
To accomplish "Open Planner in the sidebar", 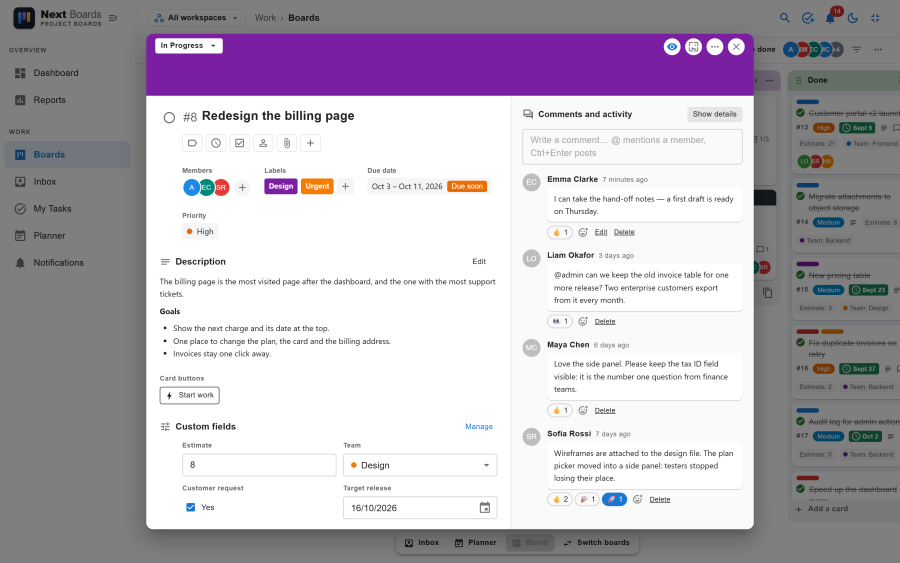I will (x=68, y=235).
